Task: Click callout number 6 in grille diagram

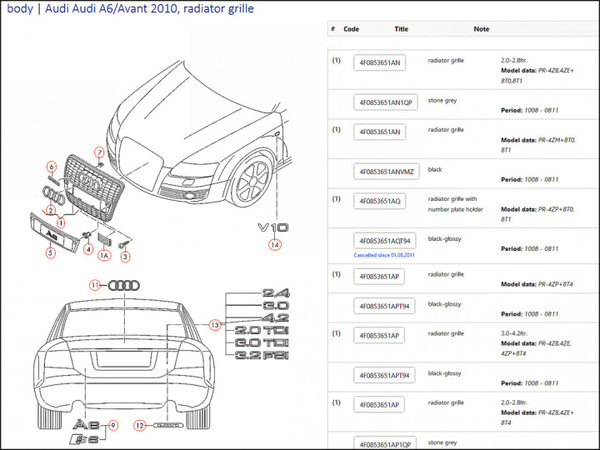Action: click(x=51, y=165)
